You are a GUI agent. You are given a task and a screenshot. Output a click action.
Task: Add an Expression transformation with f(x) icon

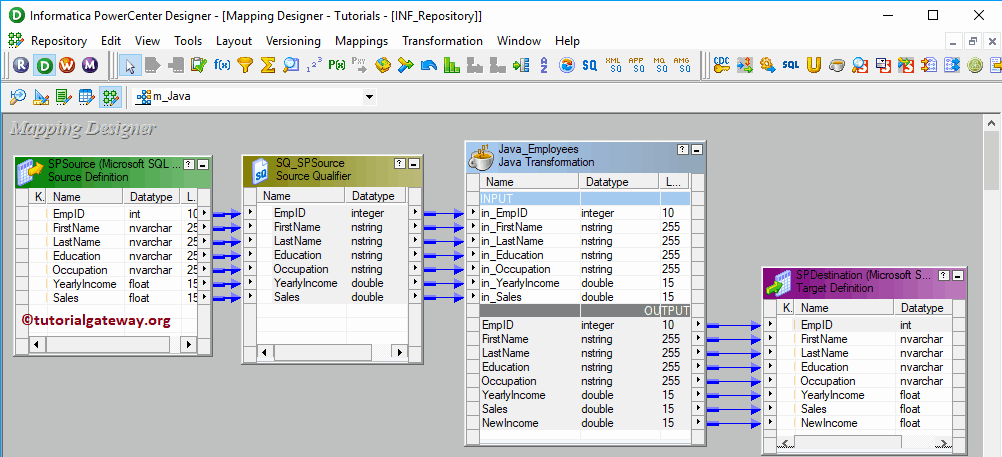coord(222,65)
